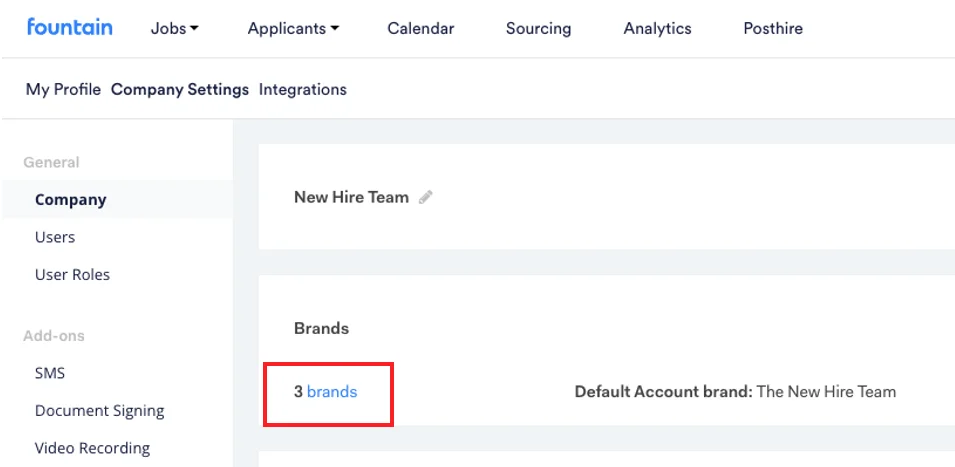Click the Fountain logo
This screenshot has height=467, width=955.
pos(69,27)
